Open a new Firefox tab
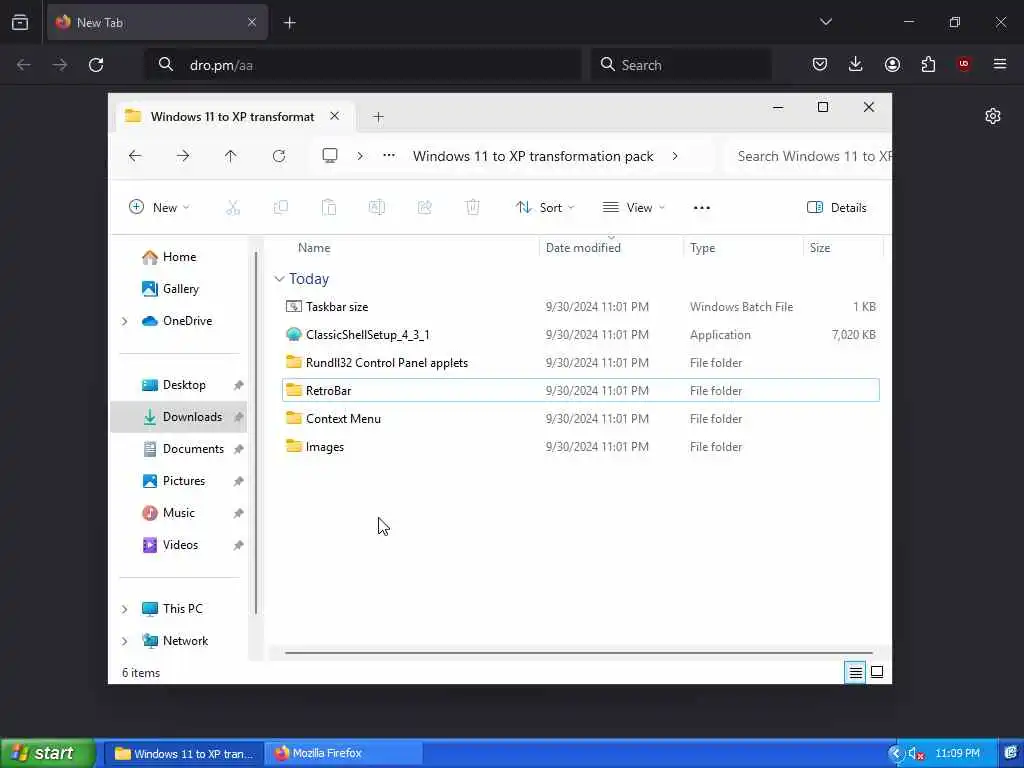 pyautogui.click(x=289, y=22)
